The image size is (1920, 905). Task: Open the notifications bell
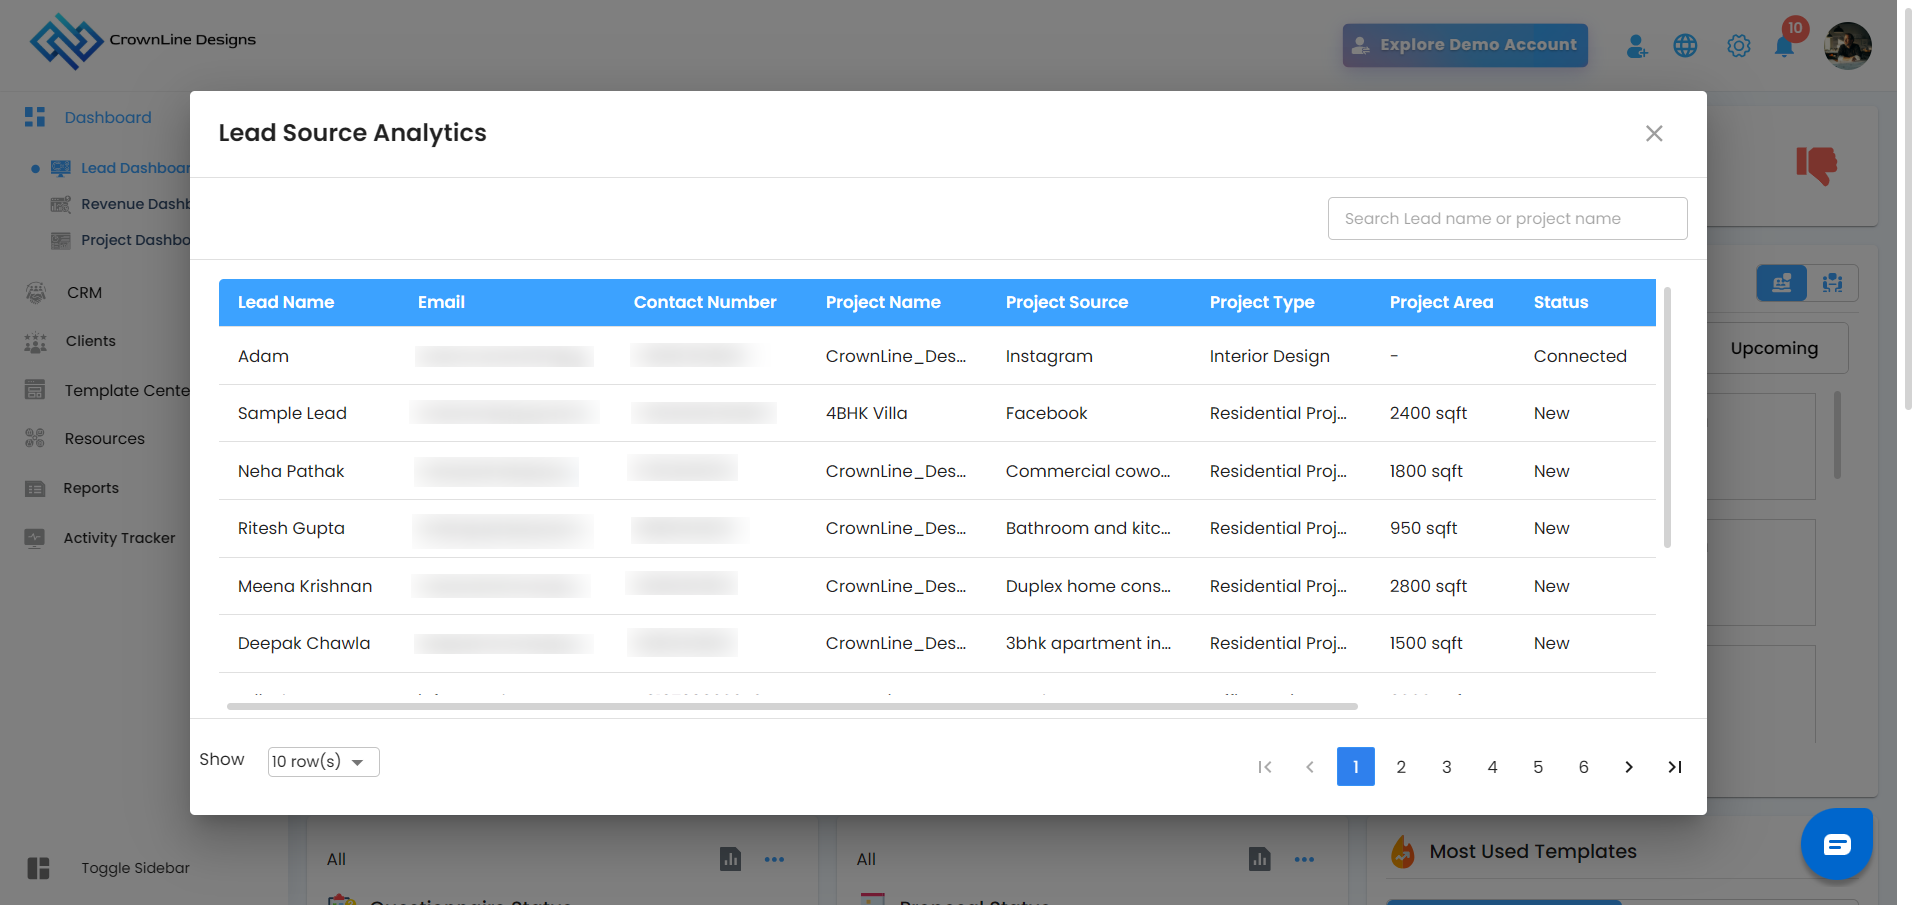(x=1784, y=46)
